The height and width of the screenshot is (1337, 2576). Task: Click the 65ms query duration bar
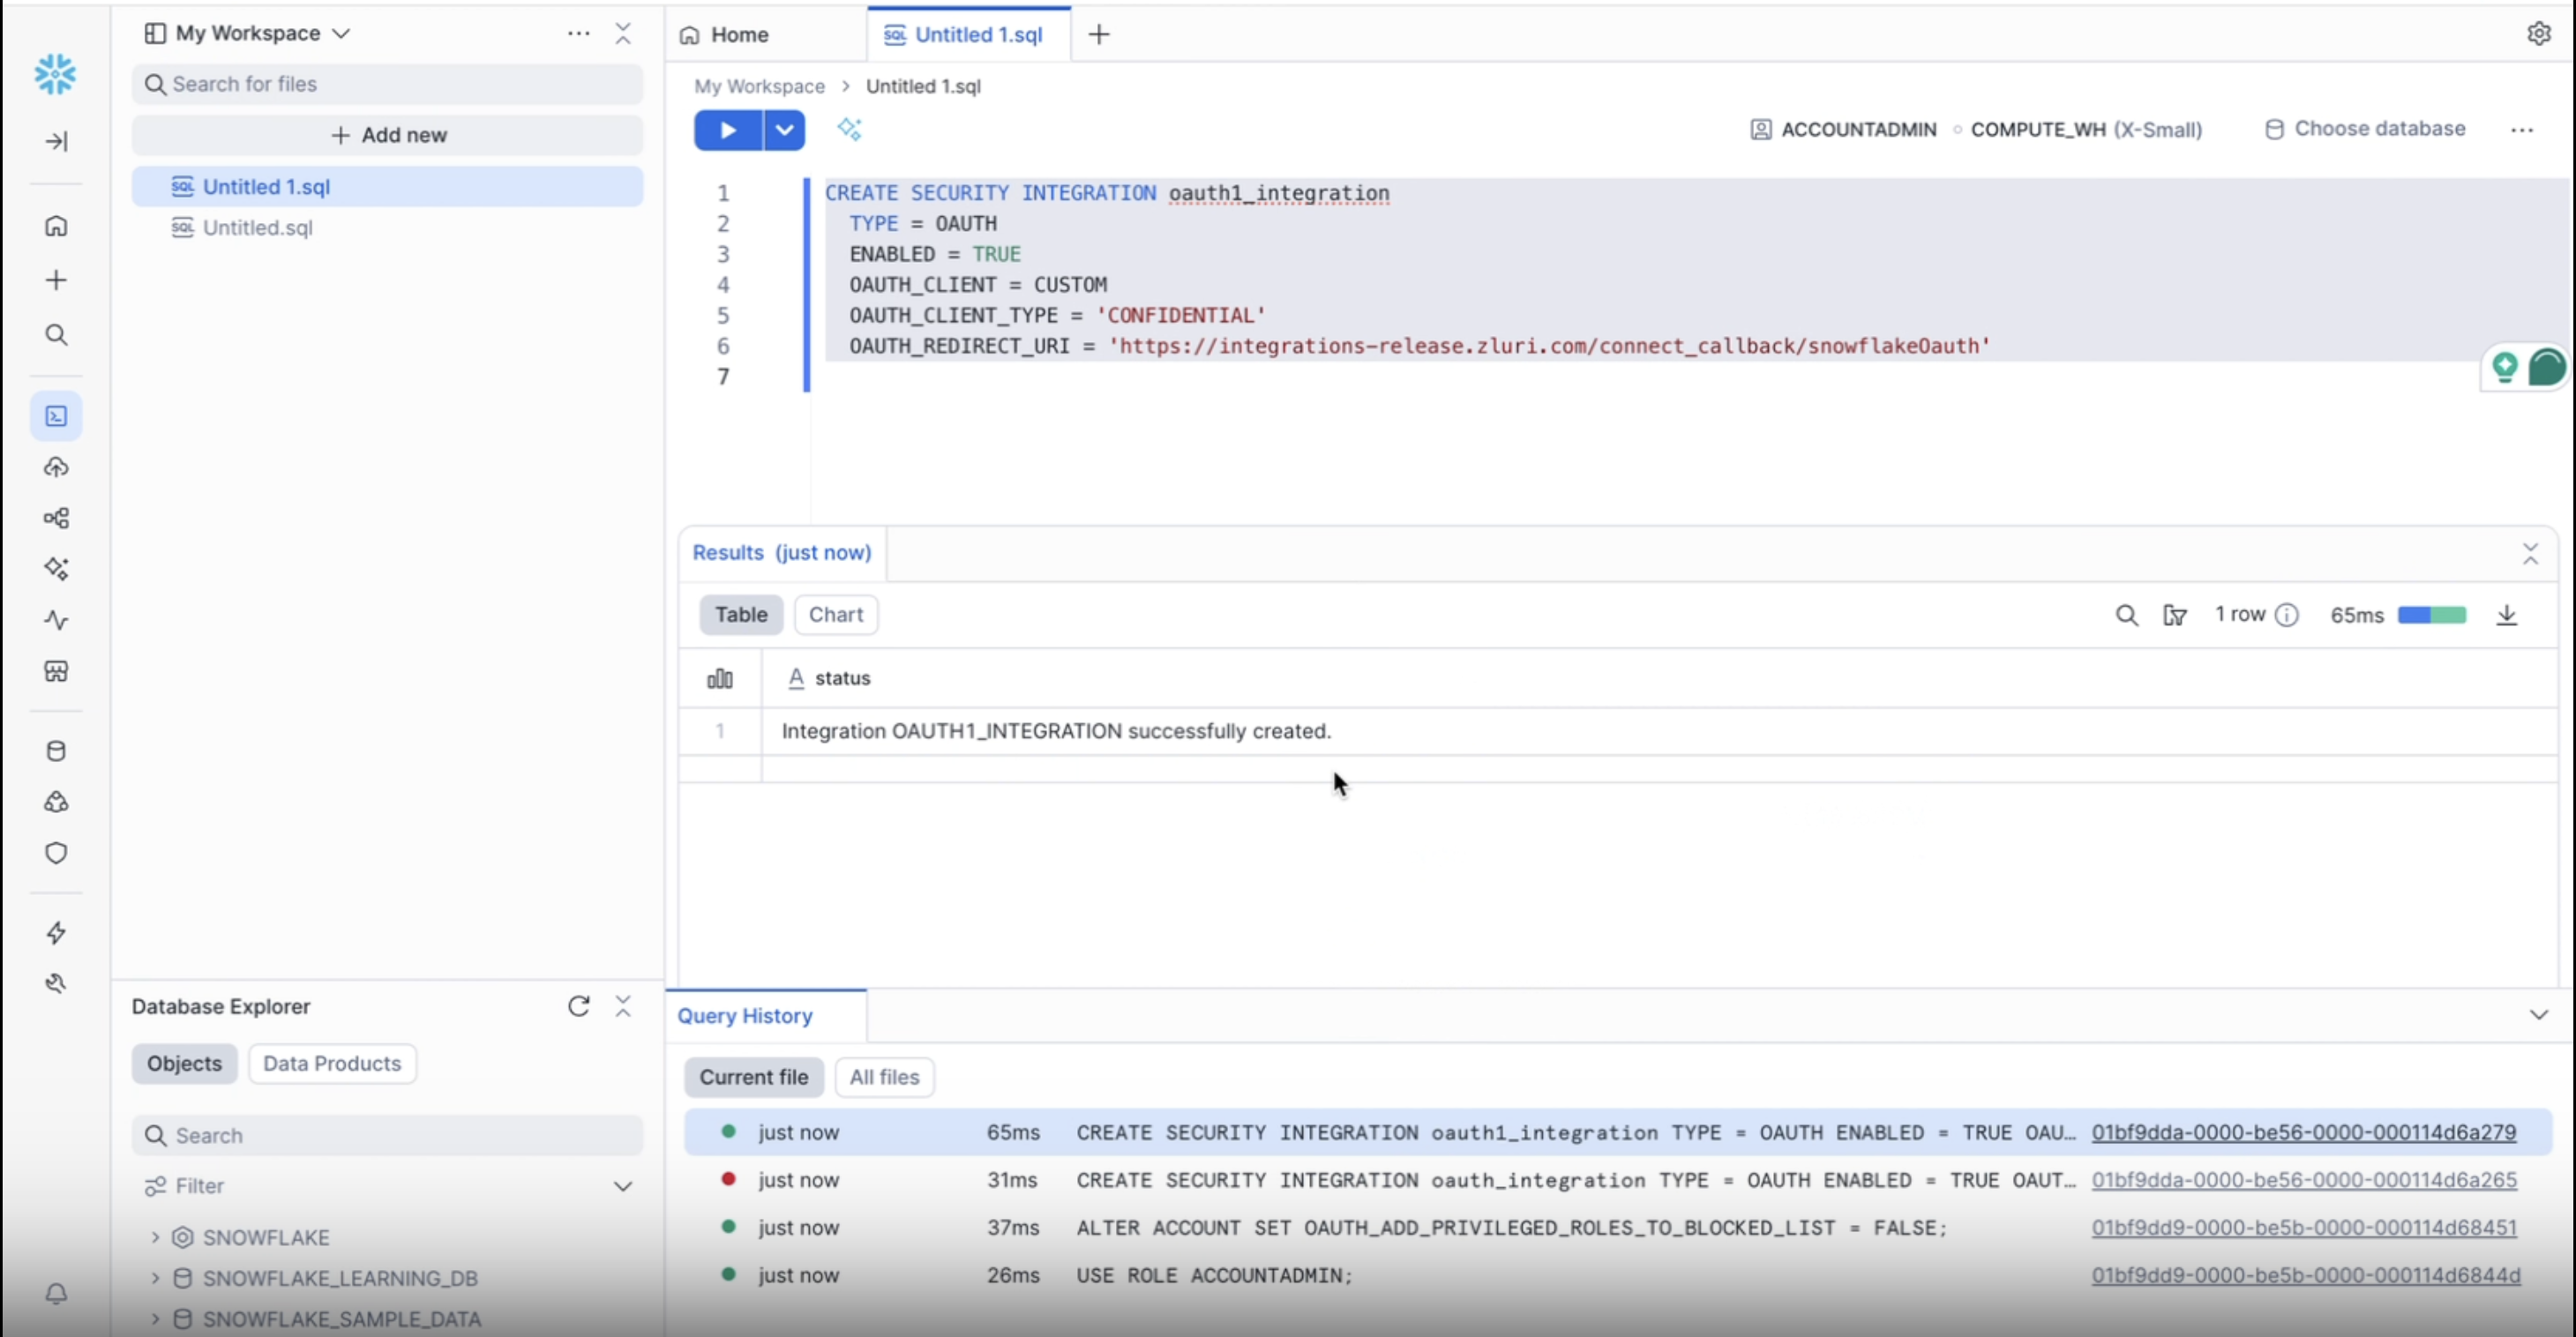[x=2431, y=615]
